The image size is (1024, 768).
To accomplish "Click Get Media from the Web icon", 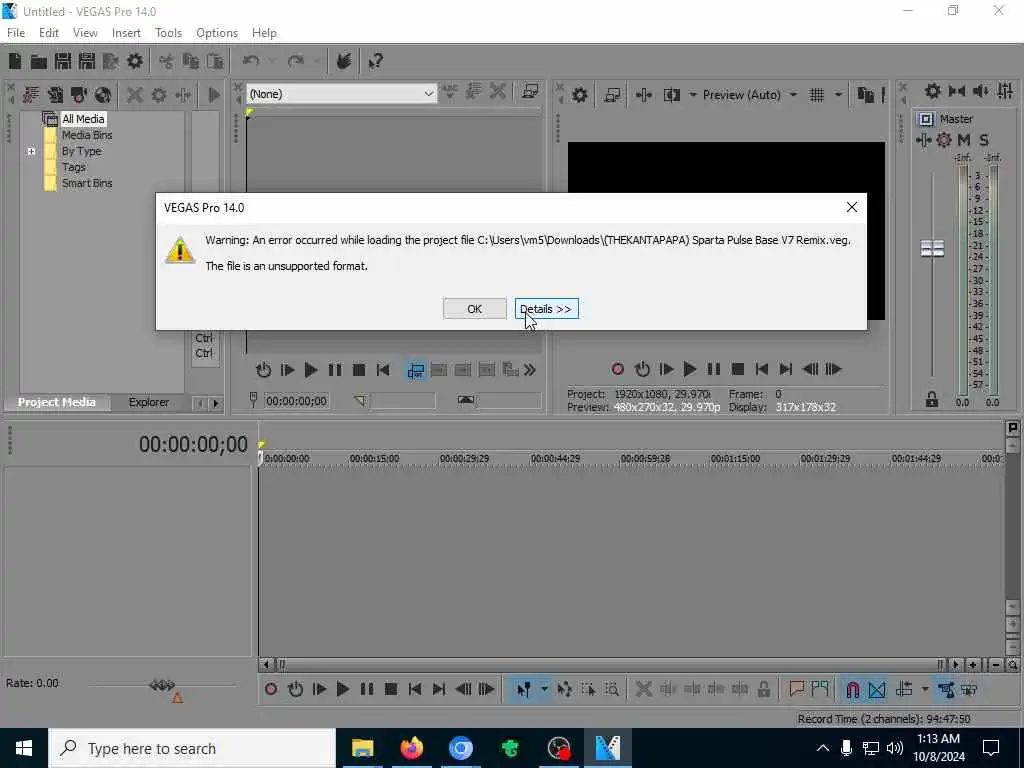I will click(x=103, y=95).
